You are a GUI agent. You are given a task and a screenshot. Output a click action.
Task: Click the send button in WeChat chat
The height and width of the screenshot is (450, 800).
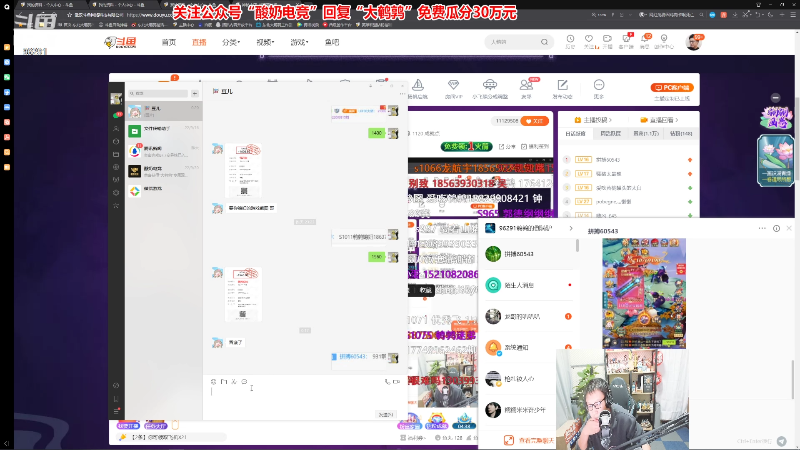[x=386, y=414]
